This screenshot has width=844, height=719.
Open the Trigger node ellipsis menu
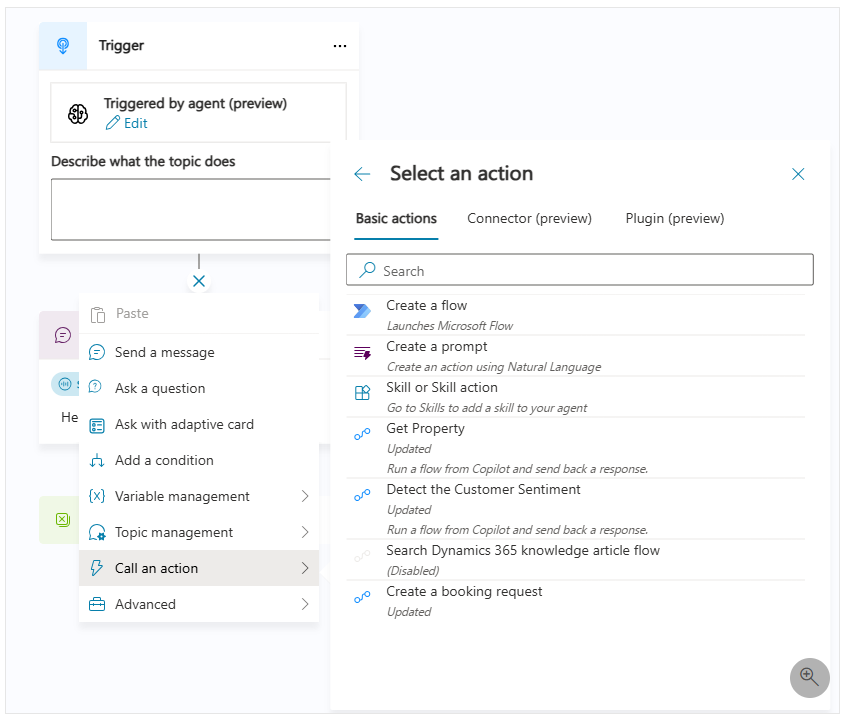coord(340,46)
